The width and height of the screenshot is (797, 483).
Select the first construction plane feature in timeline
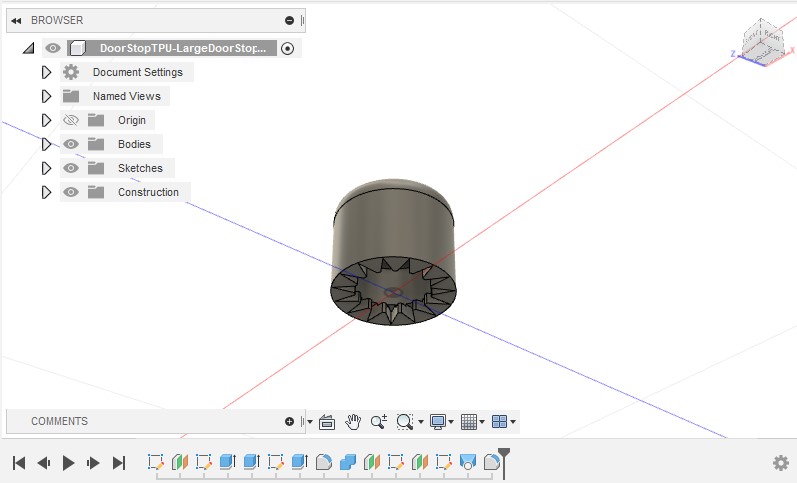coord(179,462)
